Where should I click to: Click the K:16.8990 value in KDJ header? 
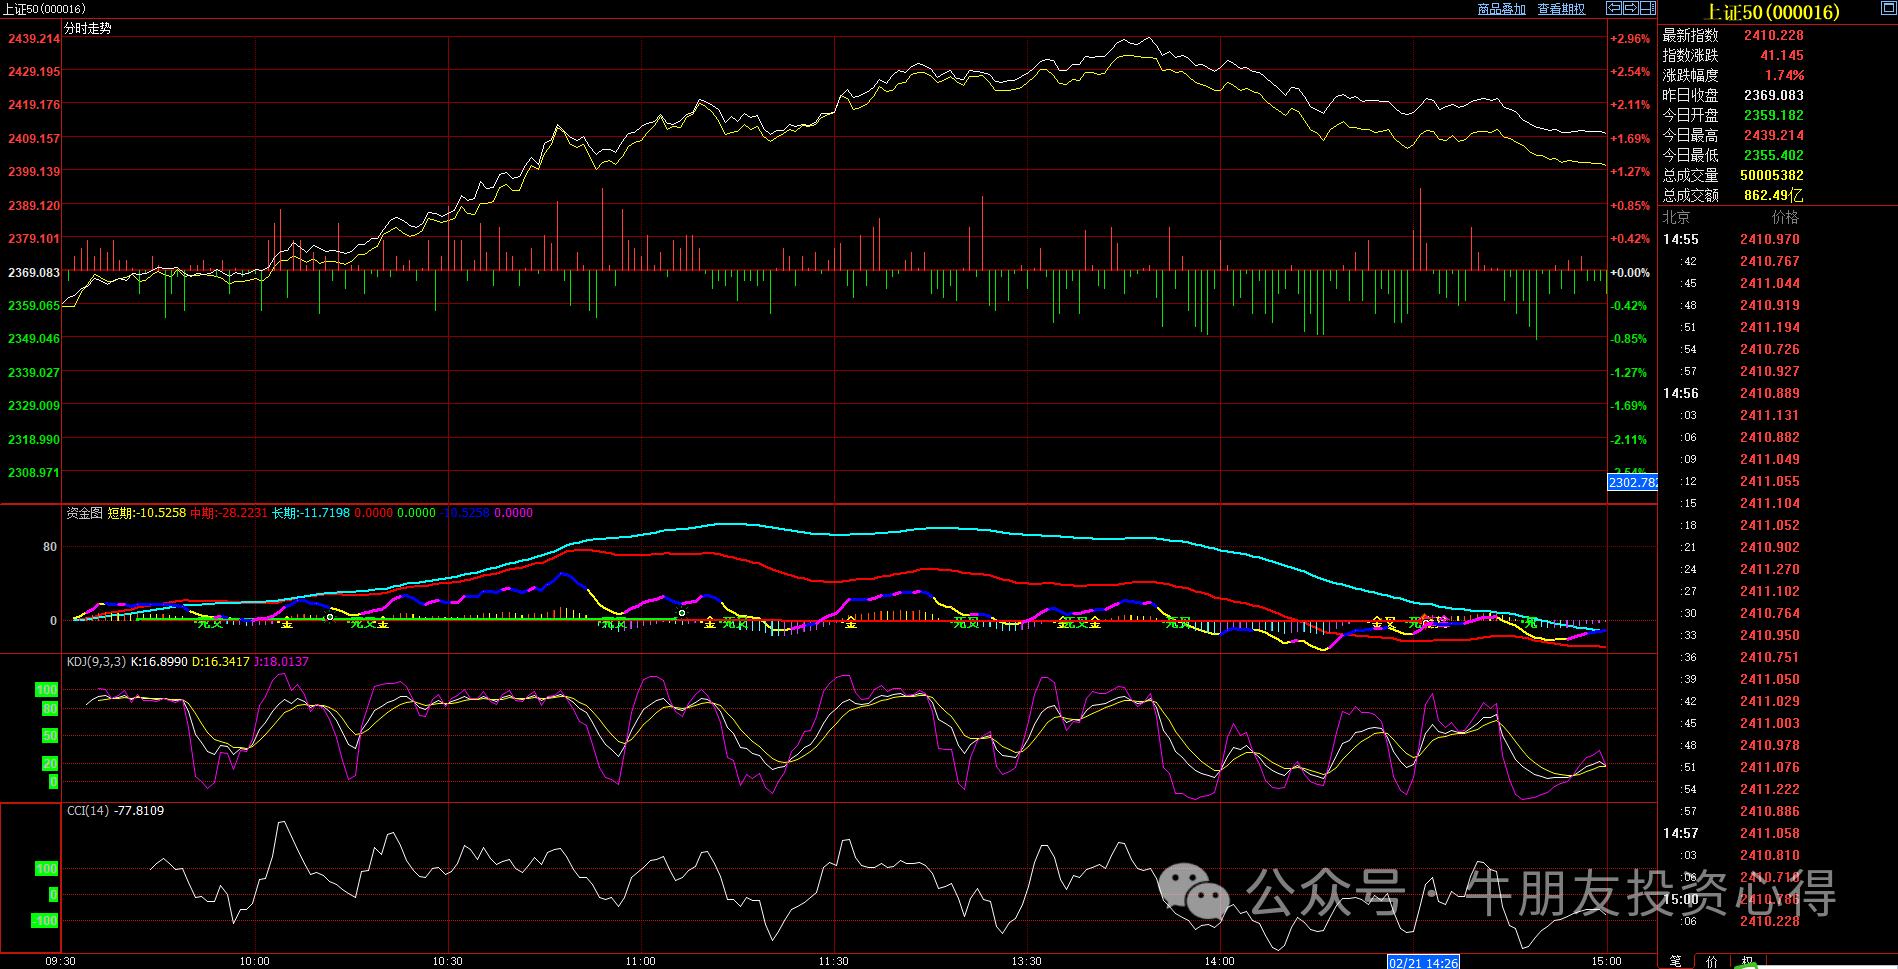coord(160,662)
